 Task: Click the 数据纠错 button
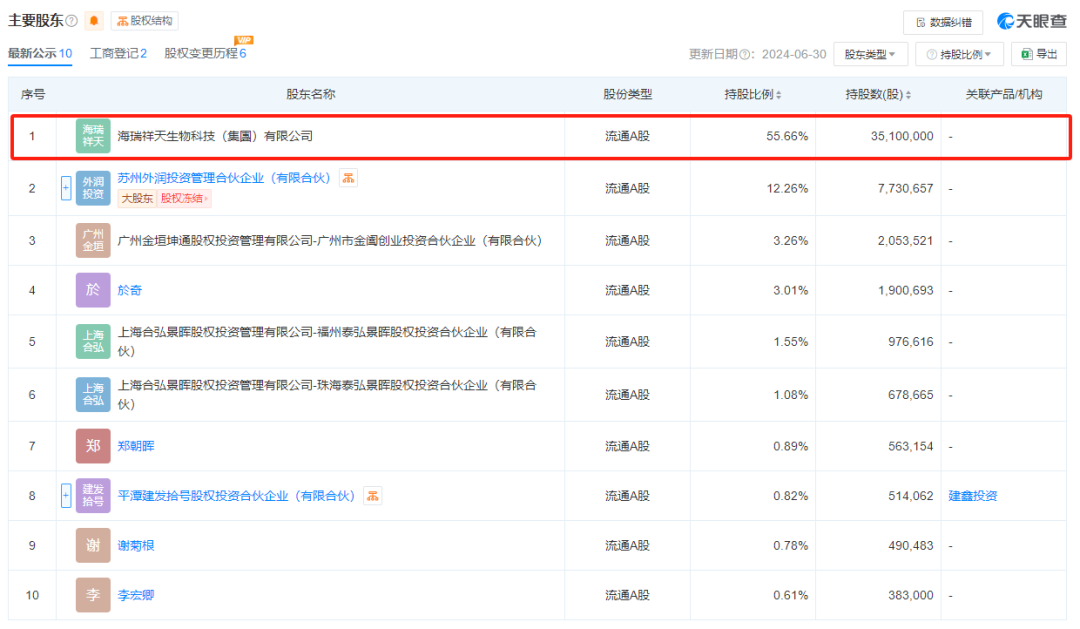(x=942, y=22)
